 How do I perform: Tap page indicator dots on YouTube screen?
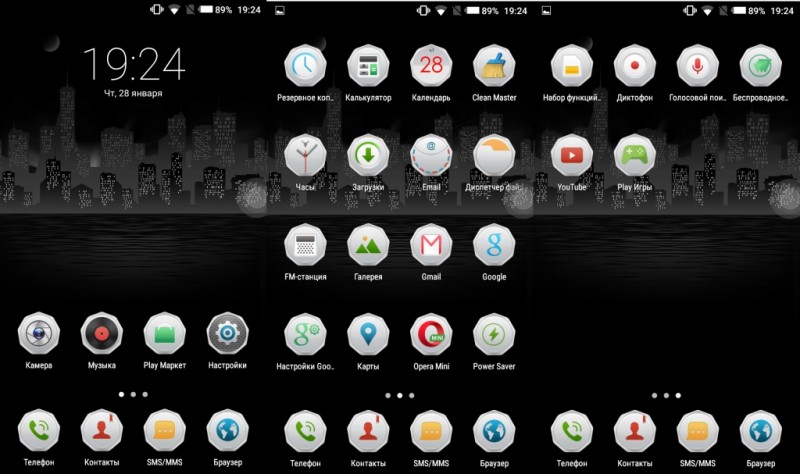click(x=666, y=395)
